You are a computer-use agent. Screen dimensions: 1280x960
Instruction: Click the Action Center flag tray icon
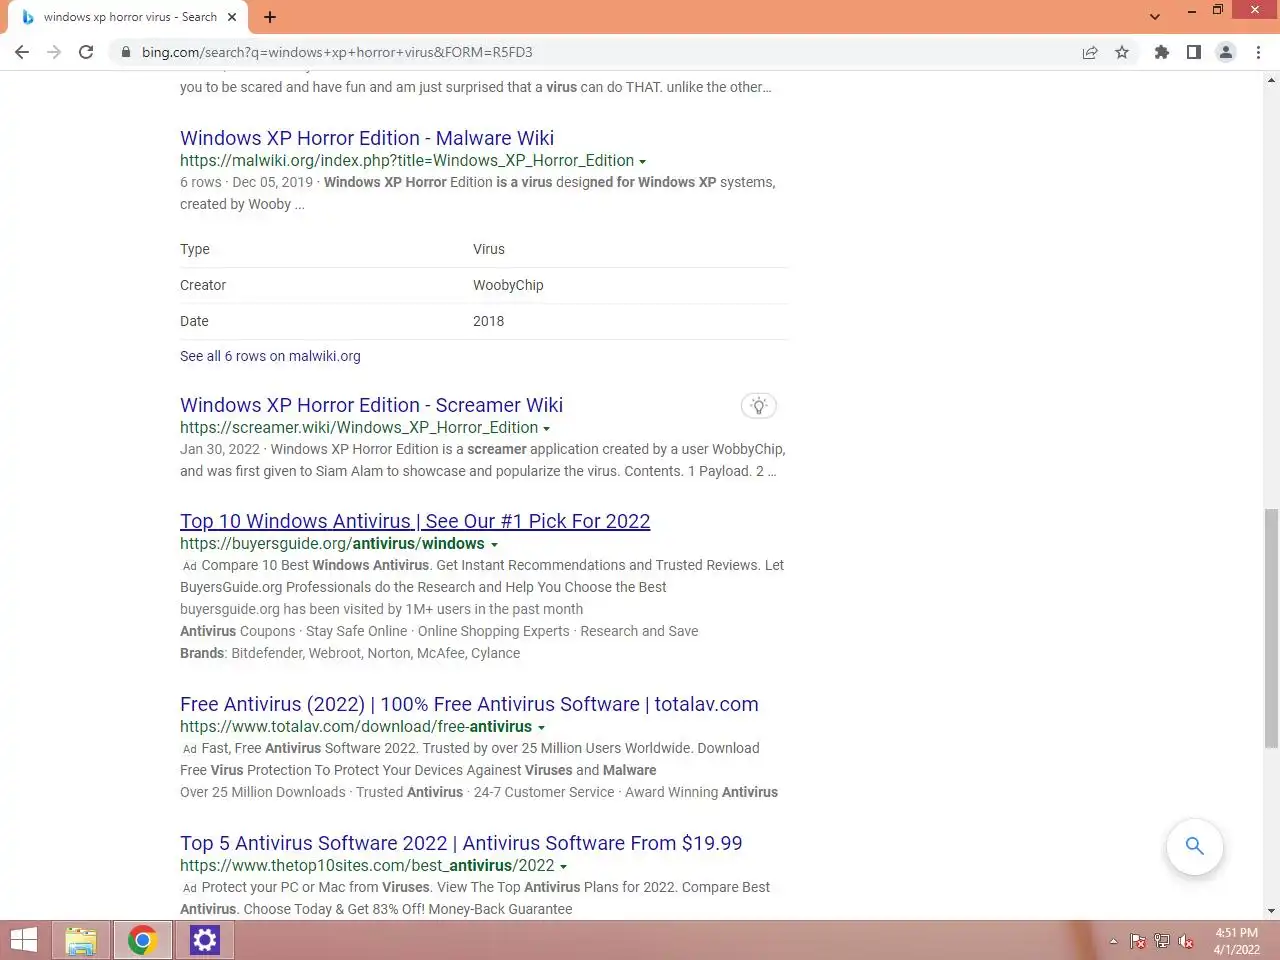1138,941
